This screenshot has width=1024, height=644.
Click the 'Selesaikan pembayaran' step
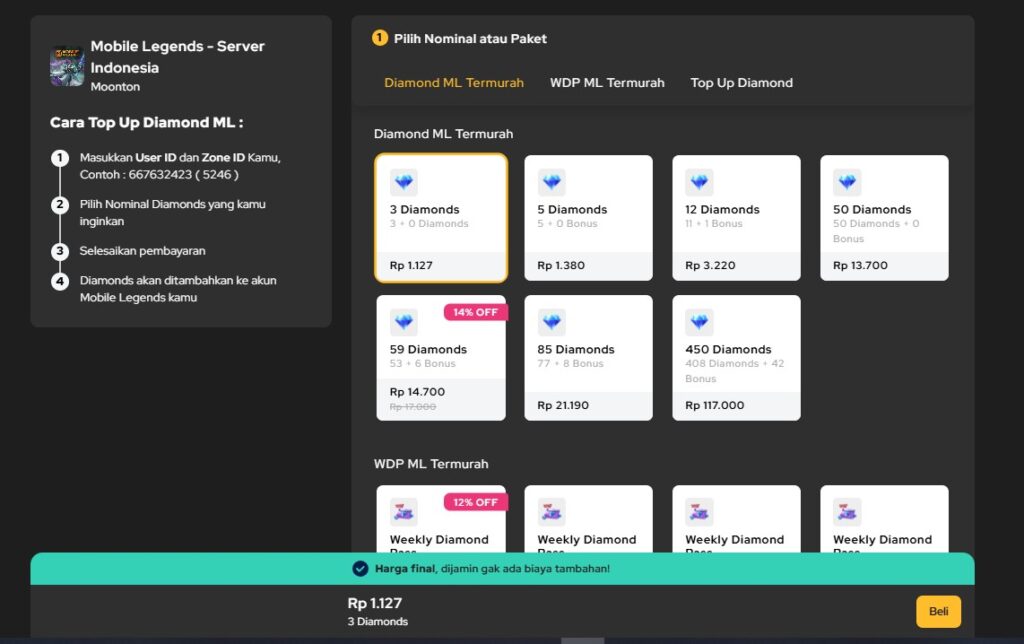[x=142, y=251]
